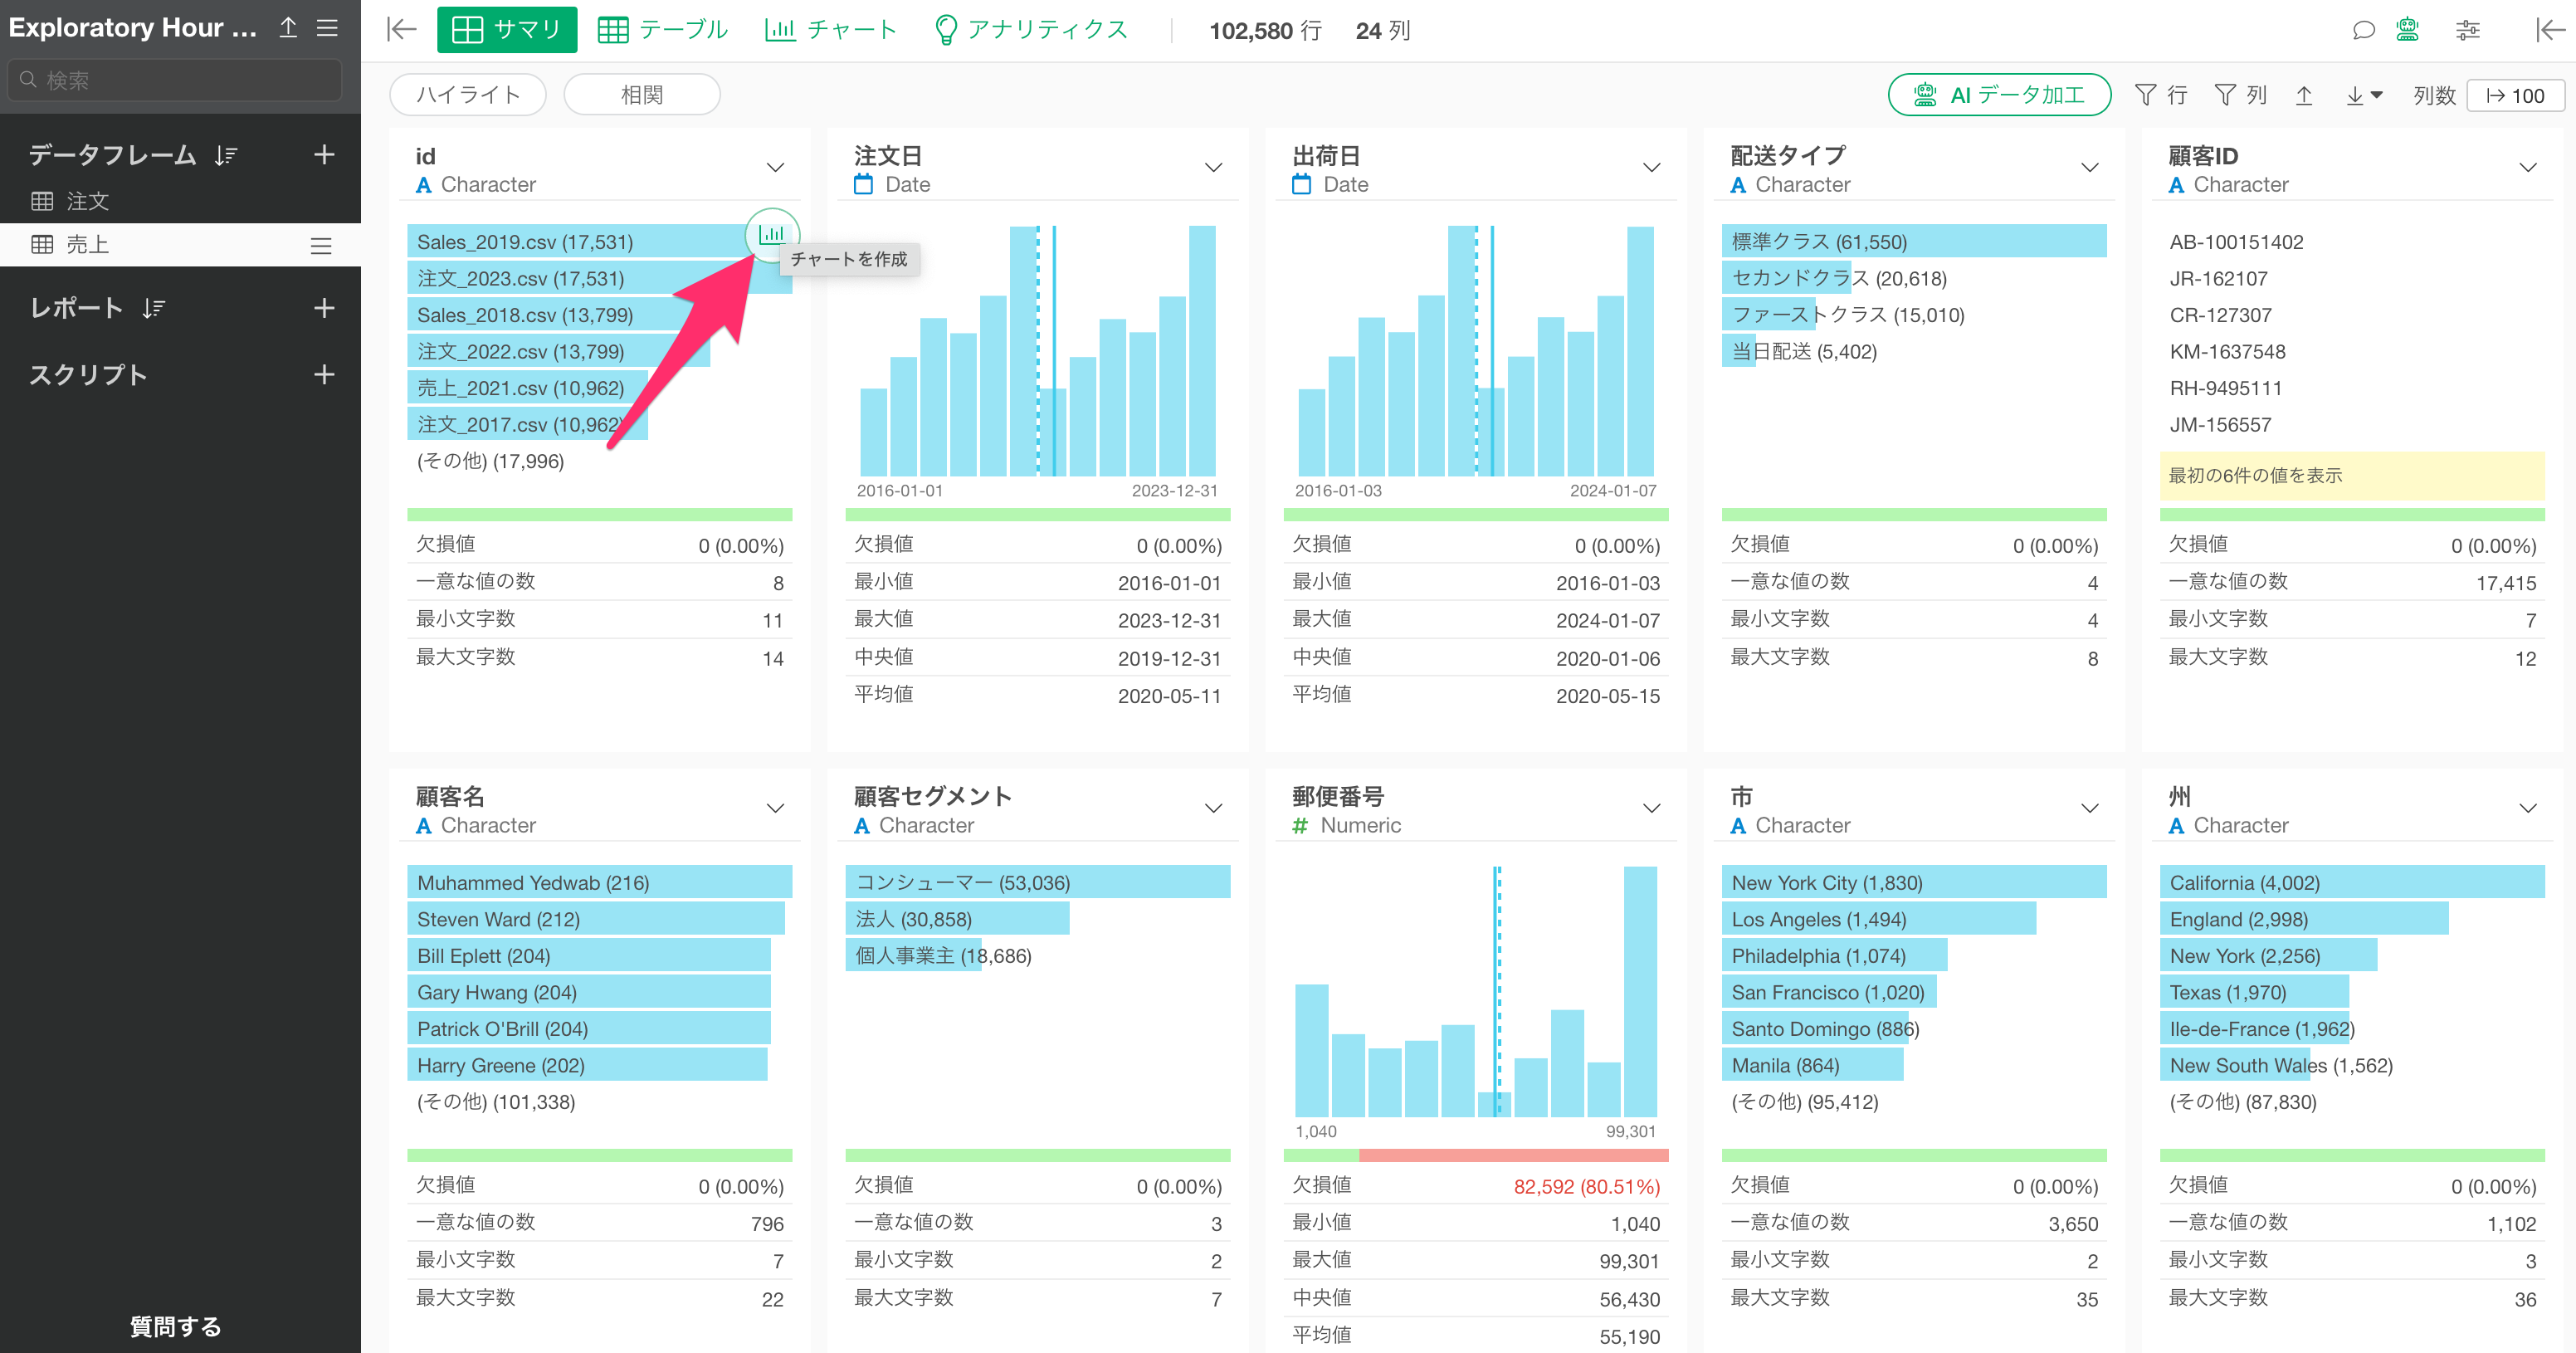This screenshot has height=1353, width=2576.
Task: Switch to the テーブル tab
Action: tap(662, 30)
